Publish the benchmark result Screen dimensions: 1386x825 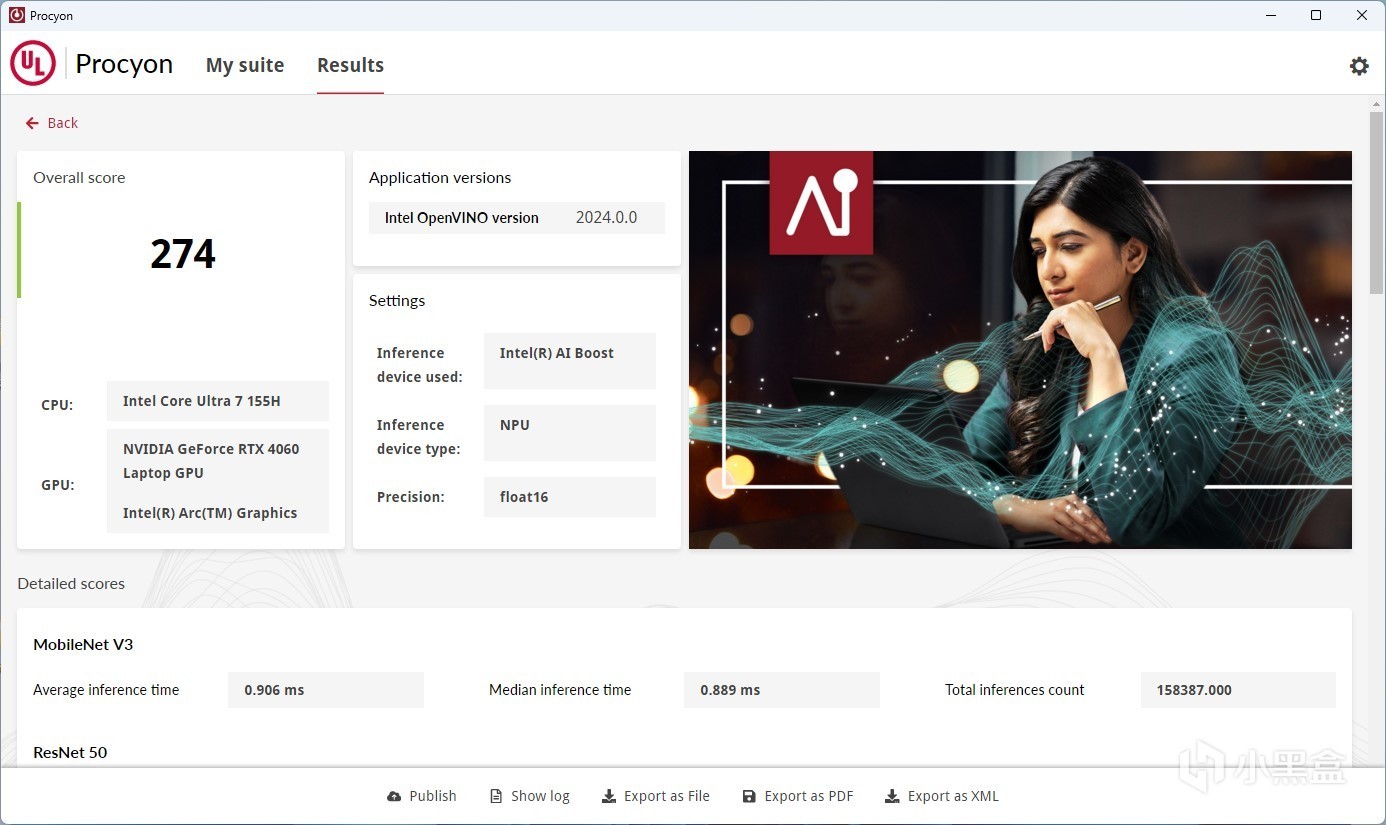click(x=422, y=796)
